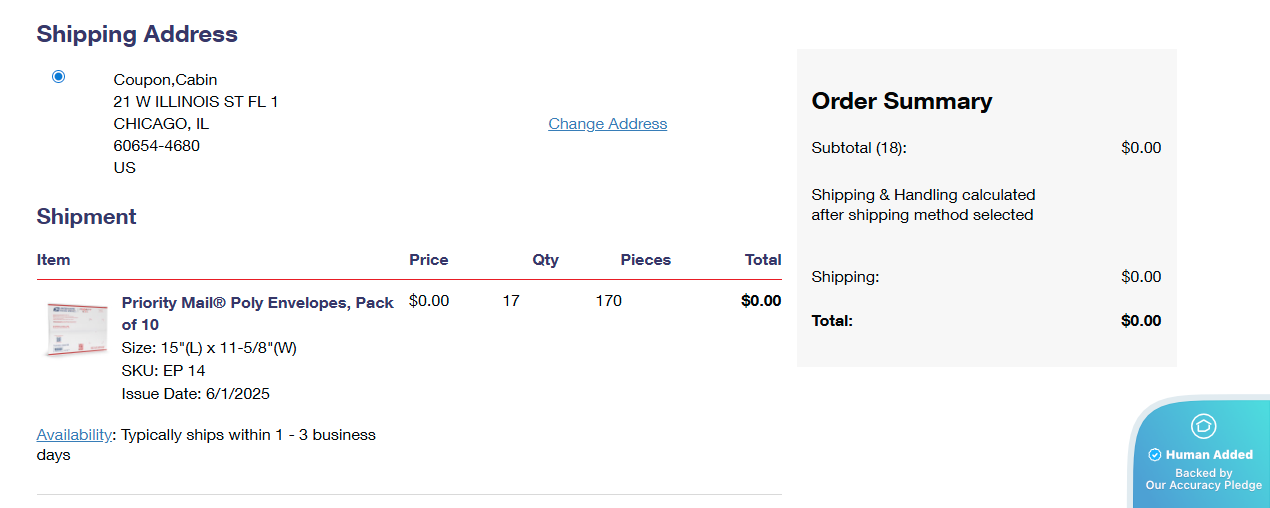1270x508 pixels.
Task: Open the Availability link
Action: tap(74, 435)
